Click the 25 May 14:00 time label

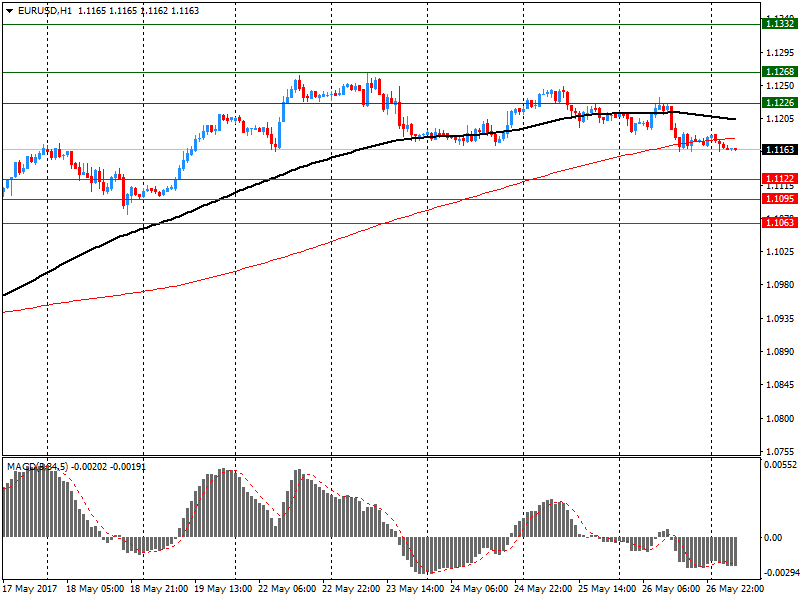point(607,589)
